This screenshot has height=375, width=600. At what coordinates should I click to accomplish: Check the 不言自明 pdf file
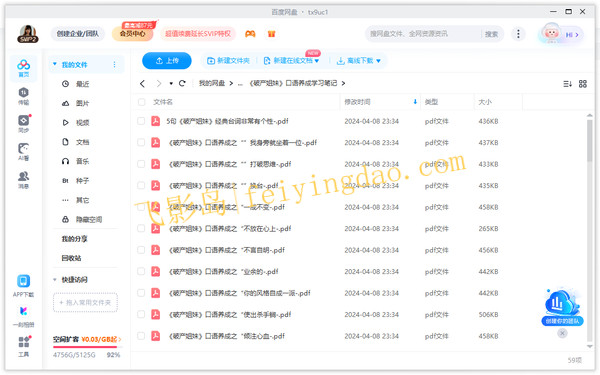(141, 250)
